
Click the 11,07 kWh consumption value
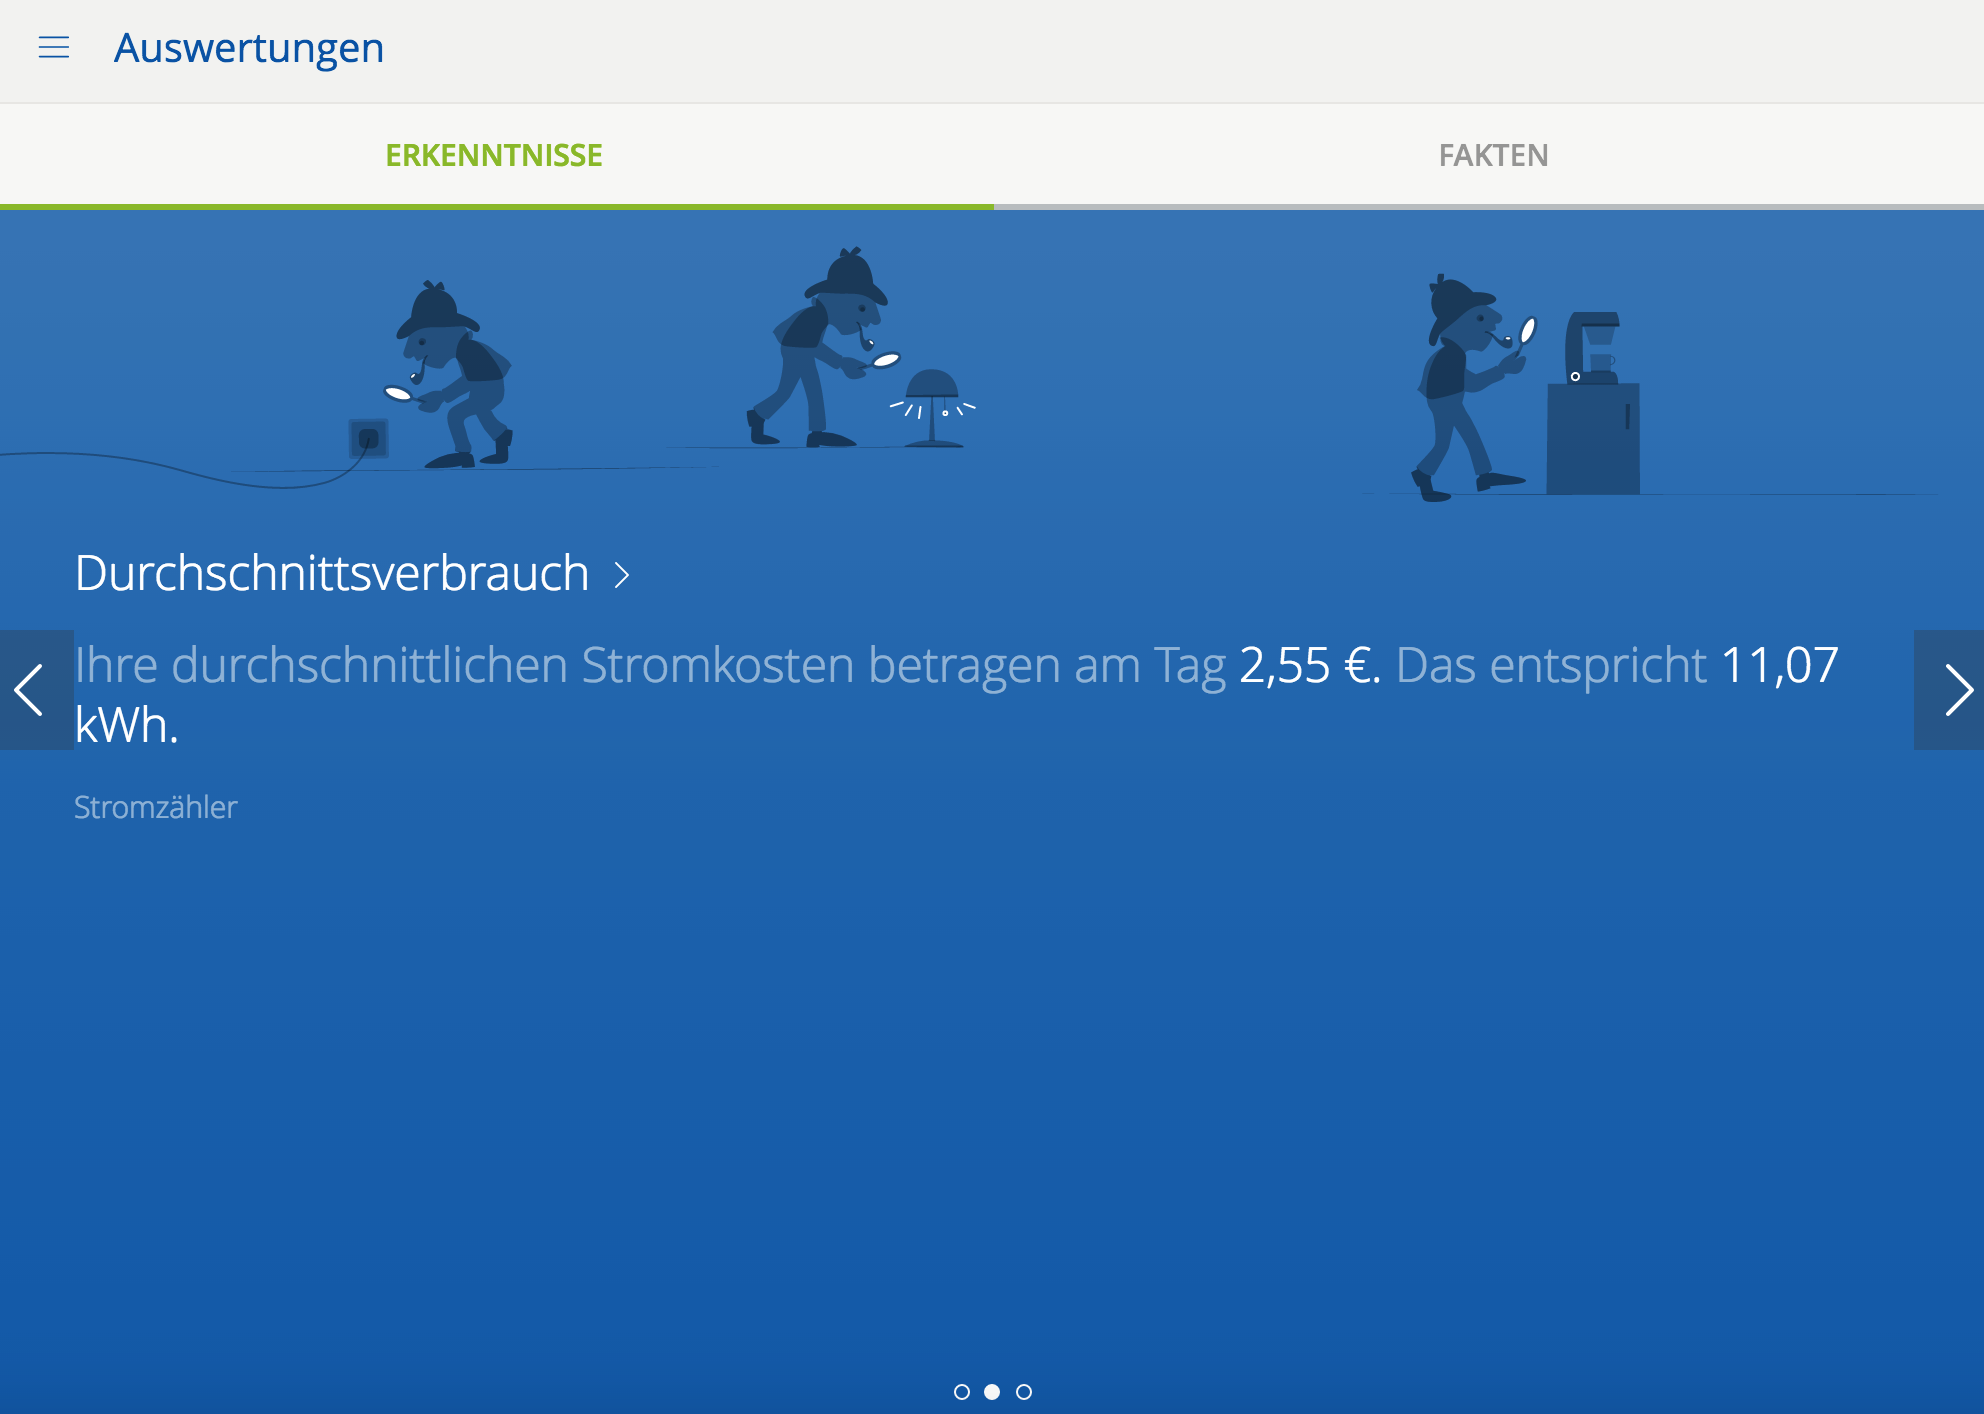[x=1778, y=666]
